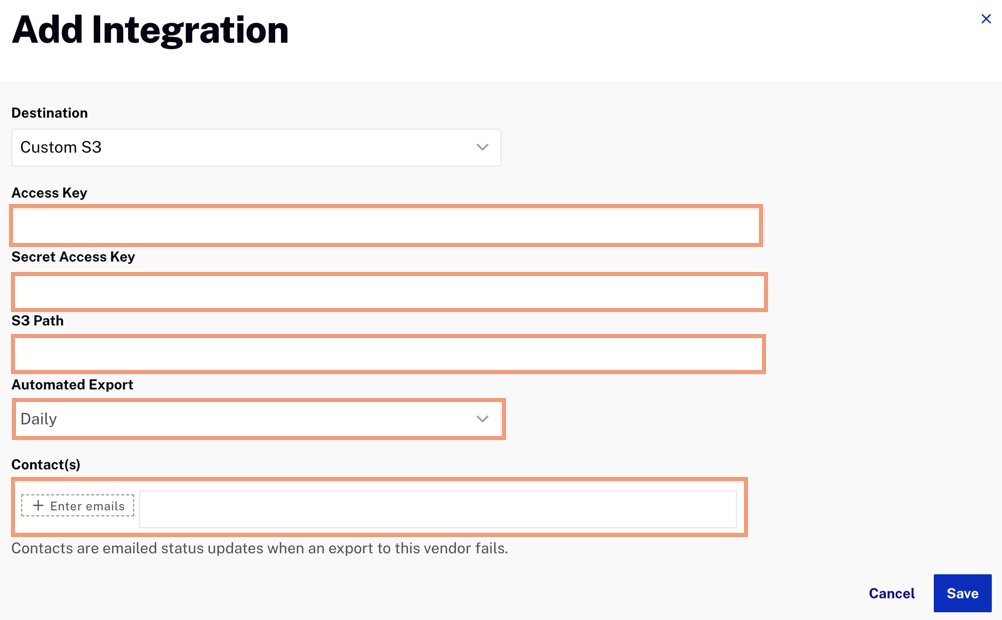The image size is (1002, 620).
Task: Click the Automated Export label
Action: pyautogui.click(x=72, y=385)
